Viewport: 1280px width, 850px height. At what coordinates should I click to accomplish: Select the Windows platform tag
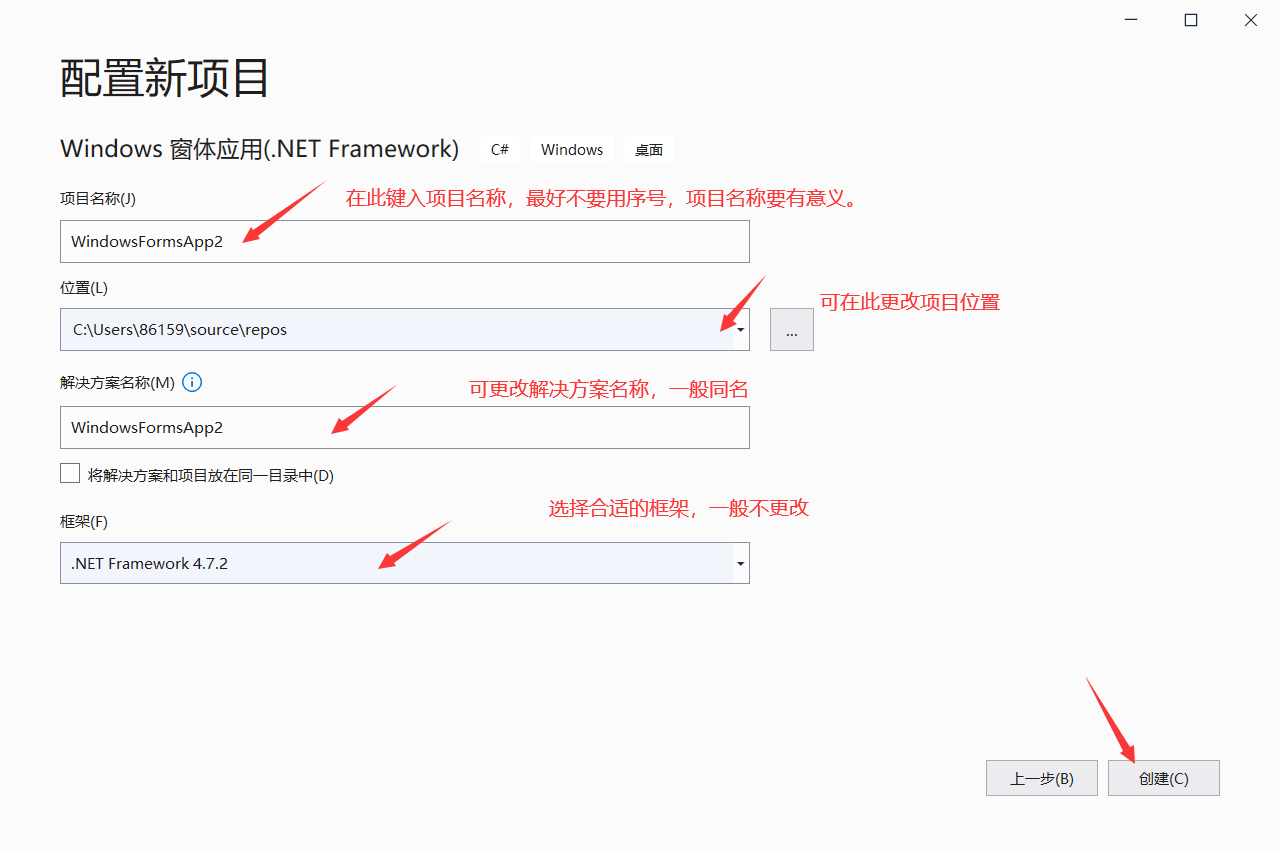coord(571,148)
